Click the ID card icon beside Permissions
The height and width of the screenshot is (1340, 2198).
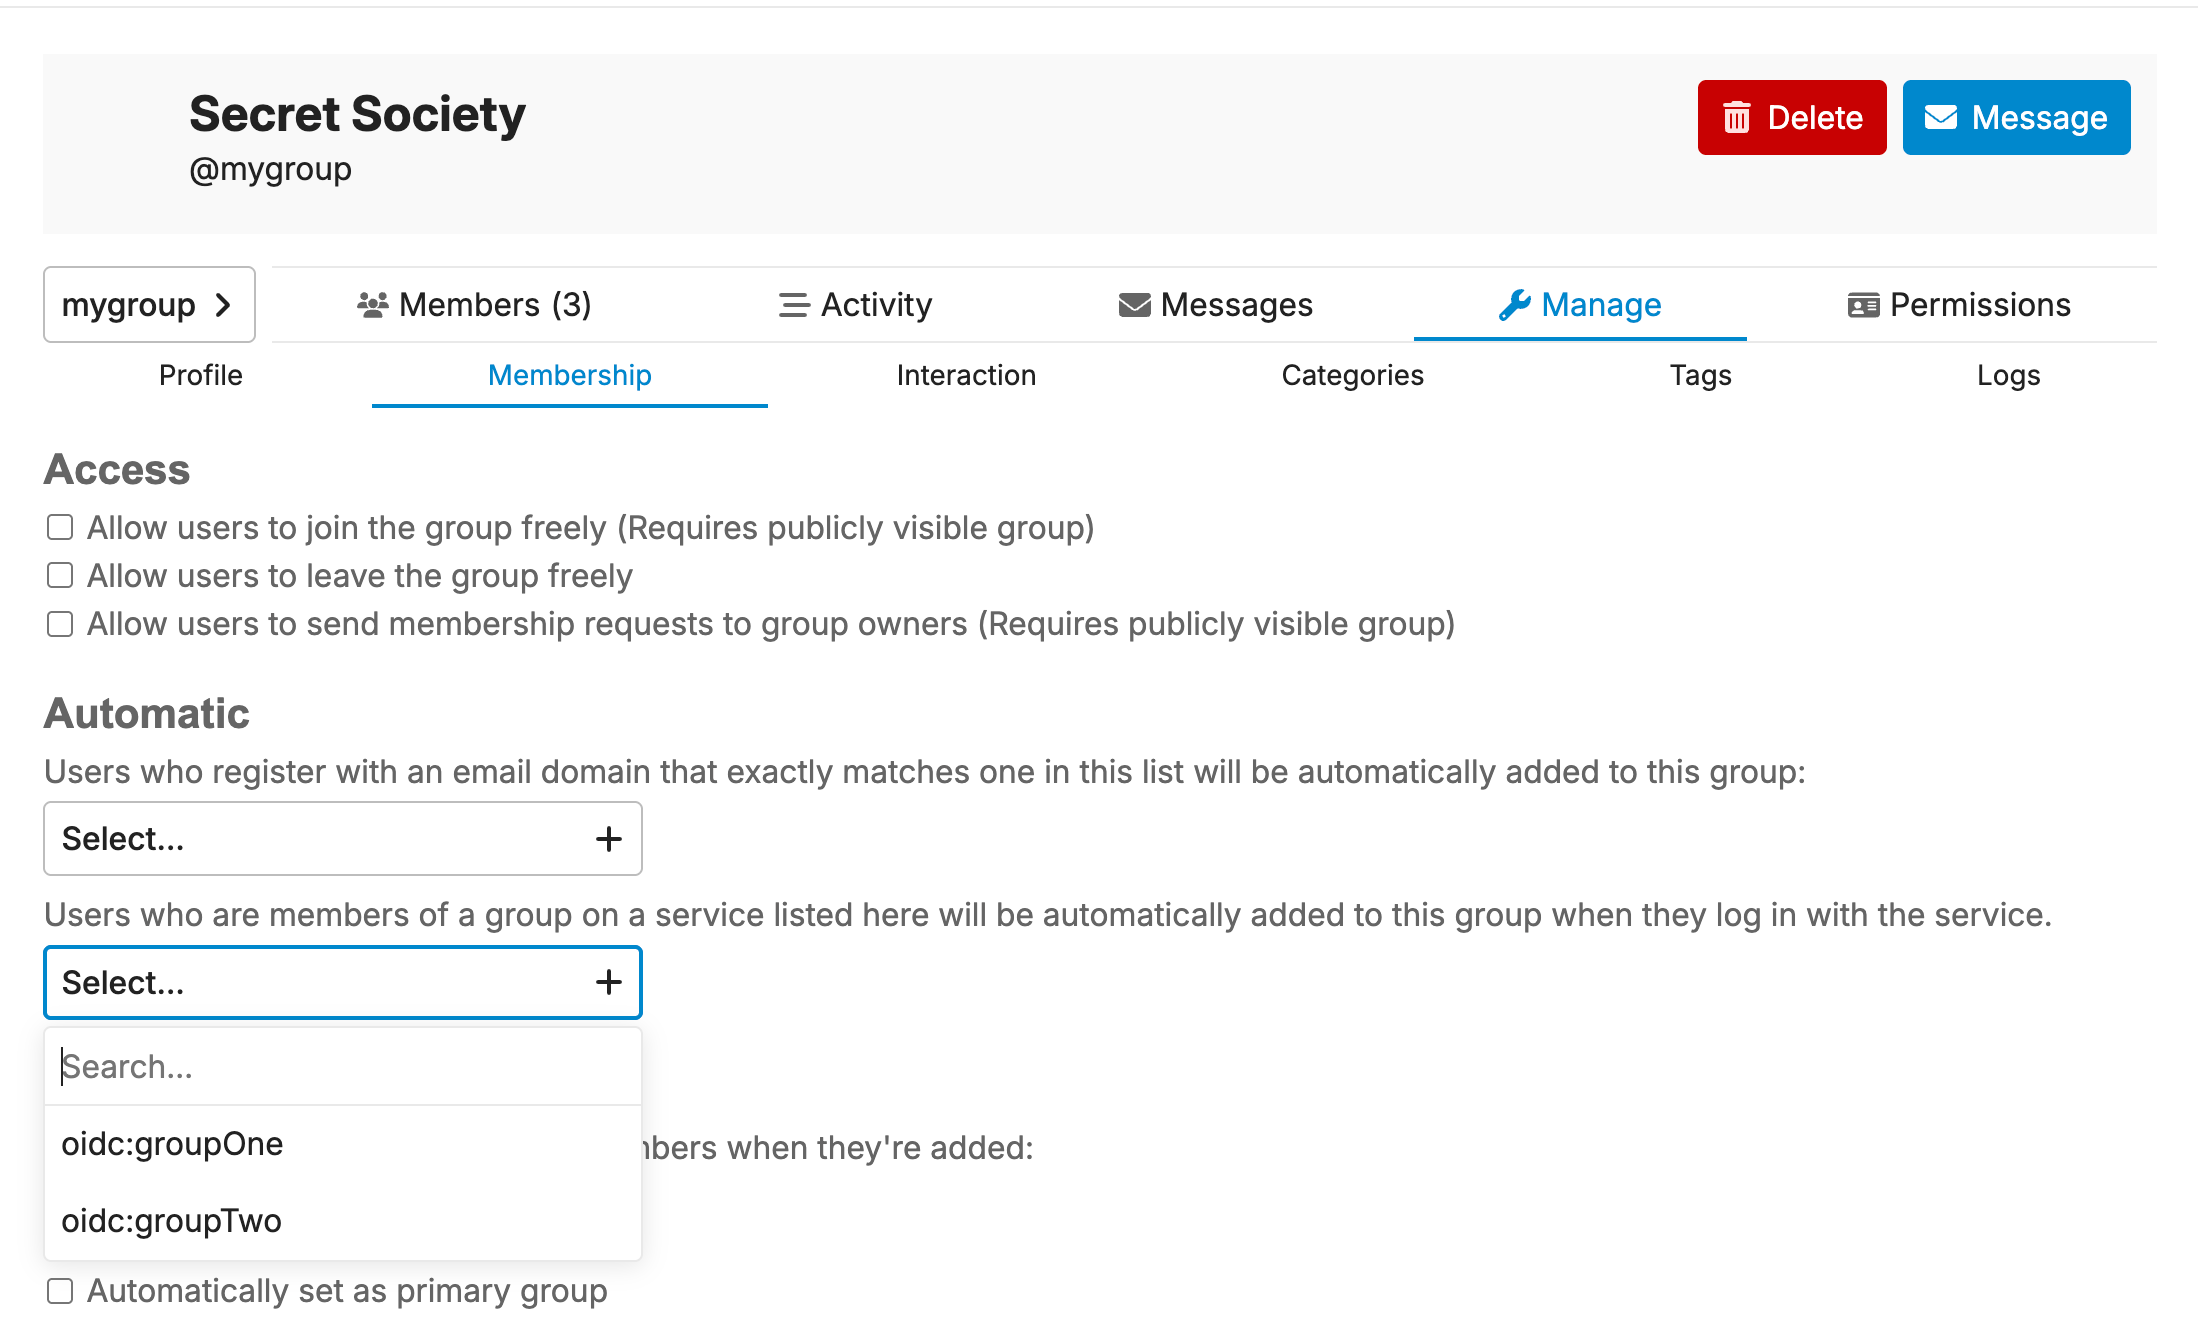pos(1864,305)
